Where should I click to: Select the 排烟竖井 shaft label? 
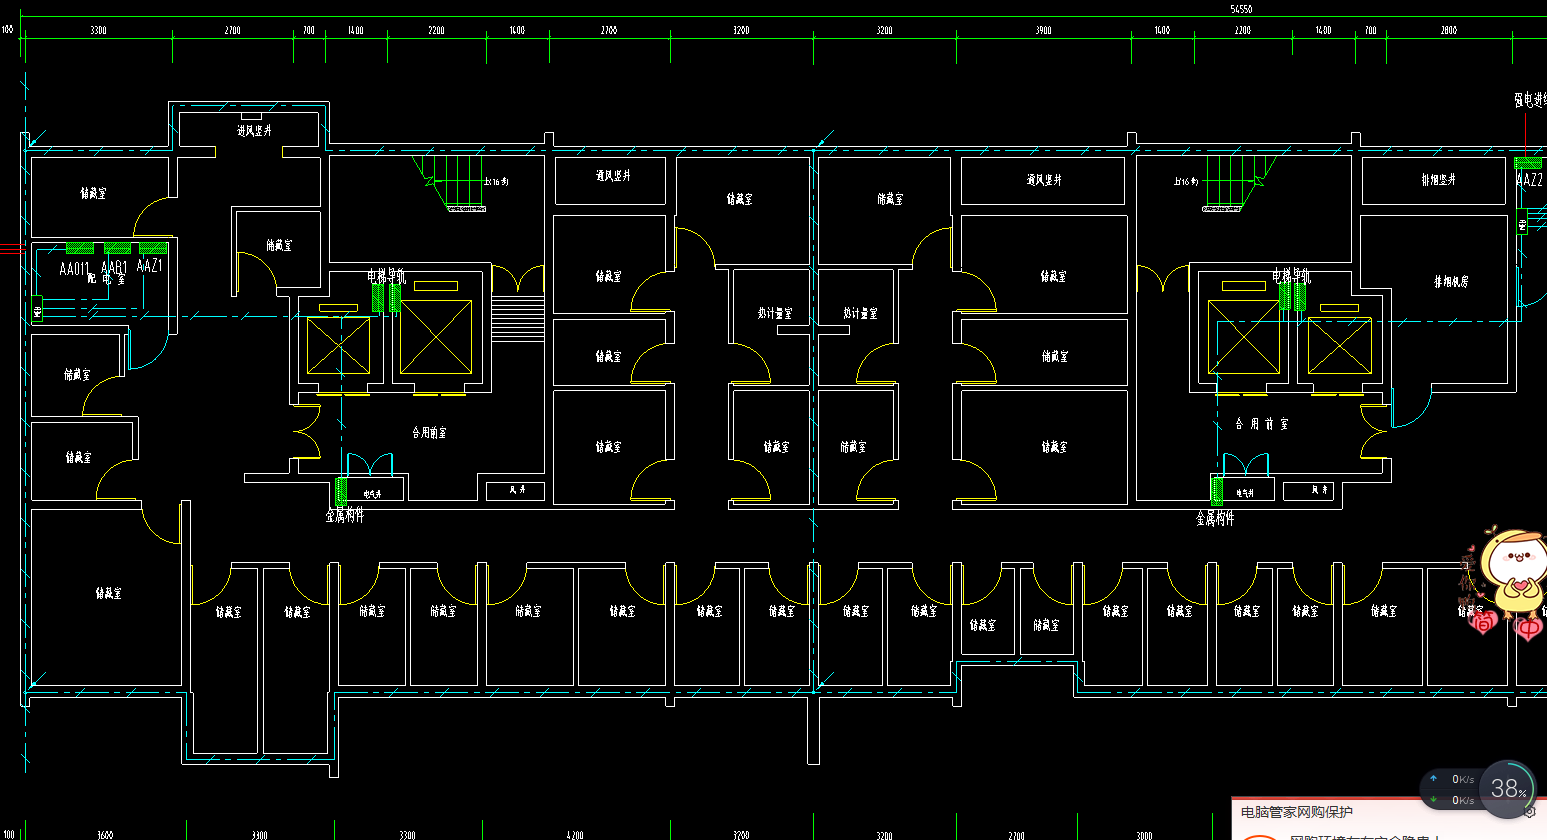click(1439, 180)
